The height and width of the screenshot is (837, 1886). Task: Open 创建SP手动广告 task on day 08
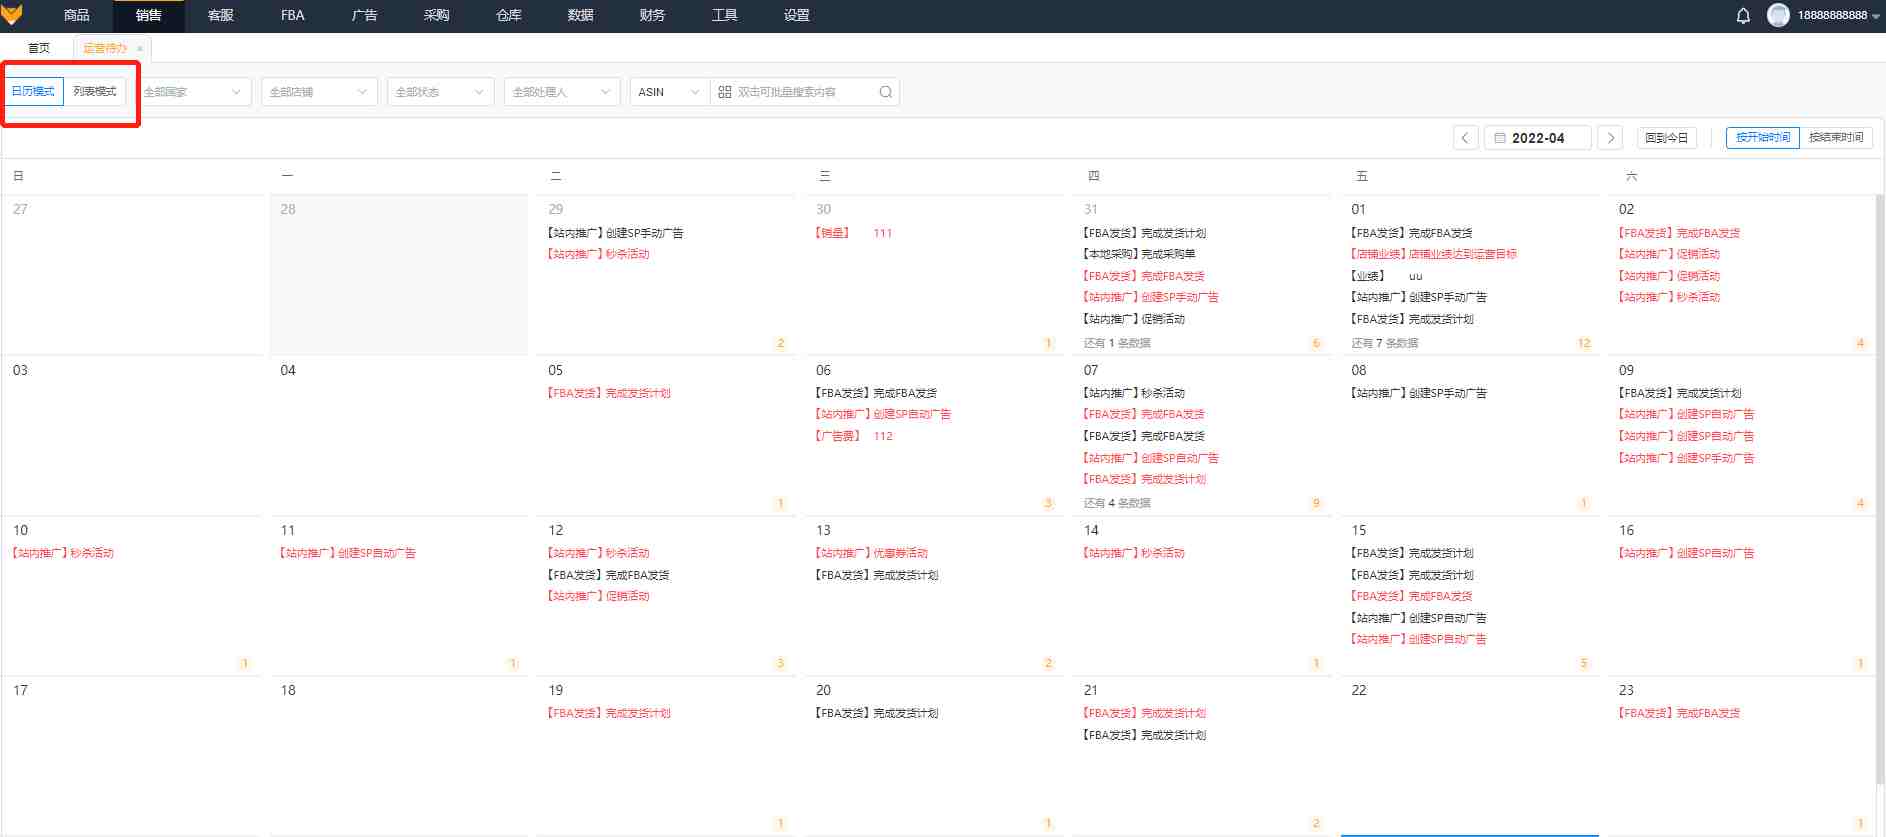coord(1418,393)
